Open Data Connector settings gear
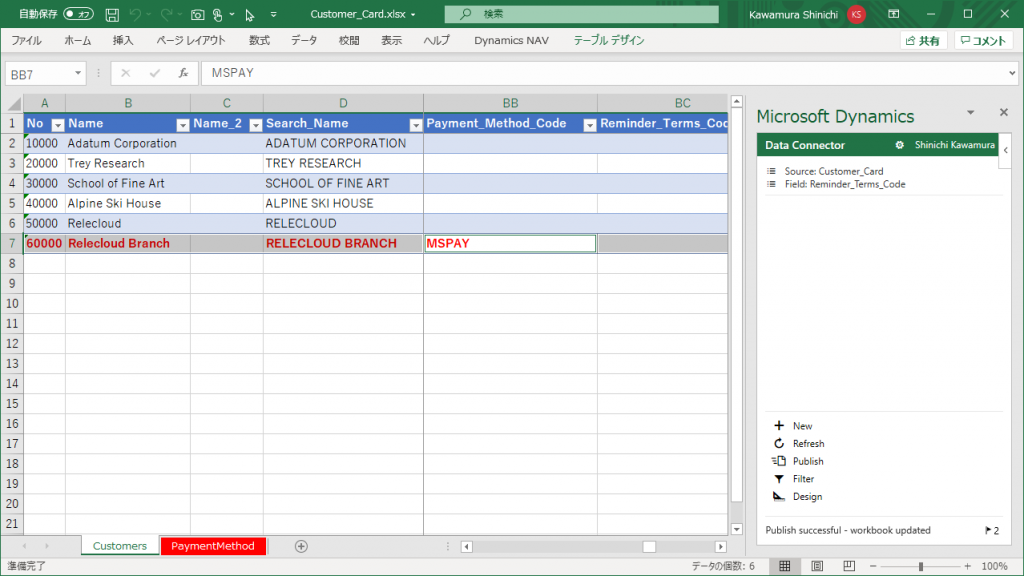The image size is (1024, 576). (x=899, y=145)
